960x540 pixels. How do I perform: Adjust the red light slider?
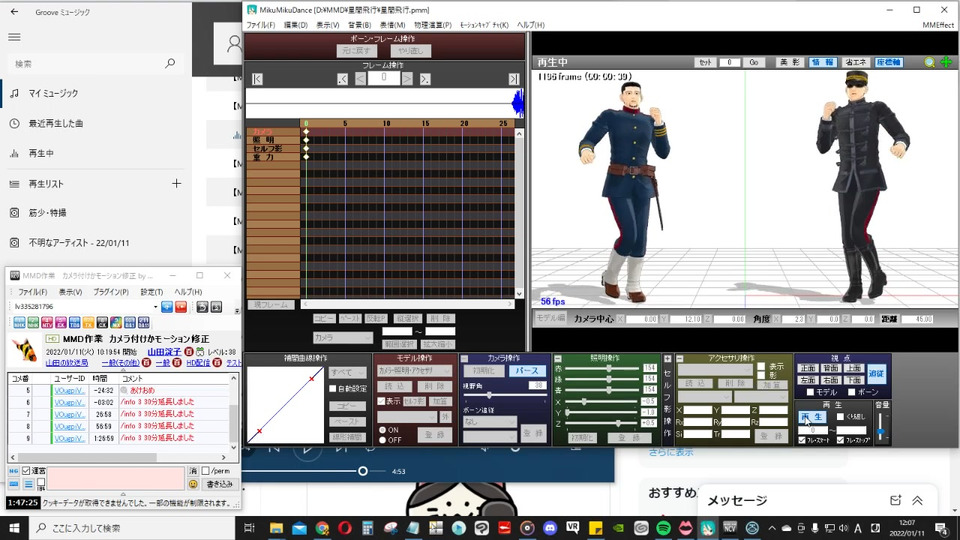pyautogui.click(x=609, y=369)
